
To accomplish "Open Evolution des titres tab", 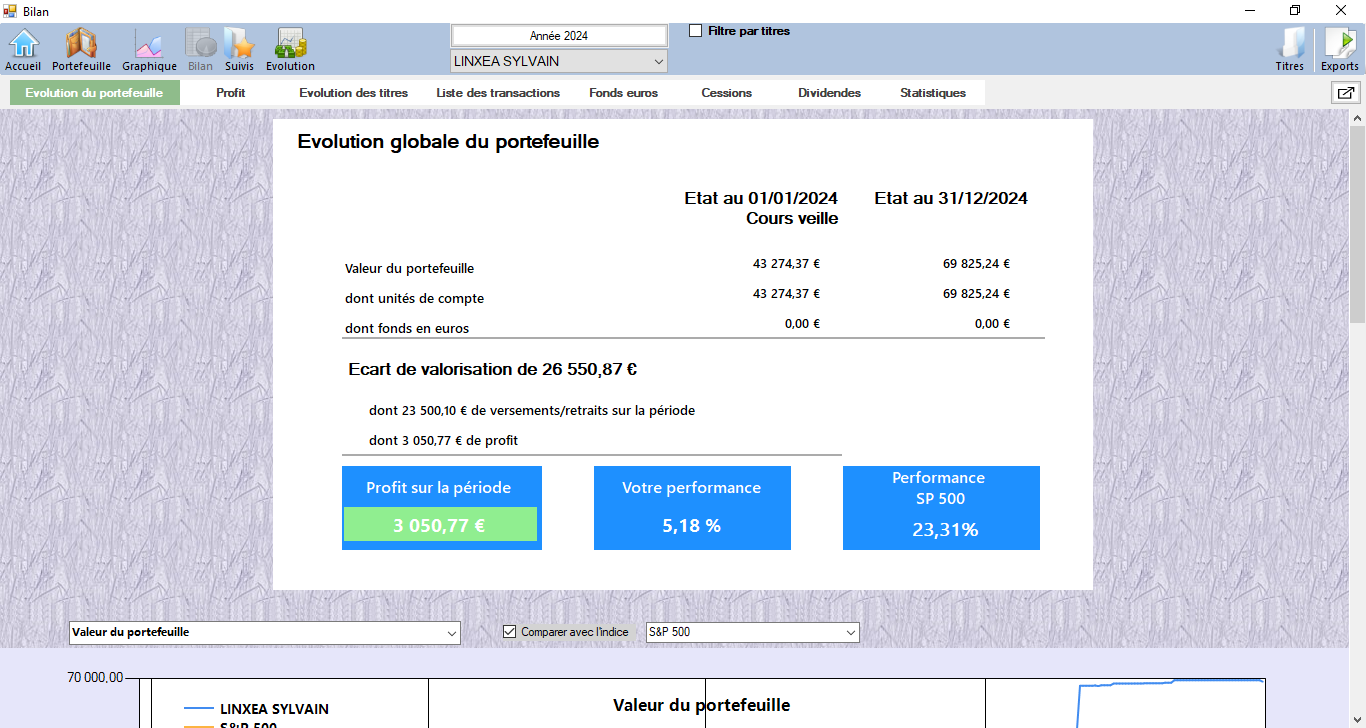I will (x=354, y=93).
